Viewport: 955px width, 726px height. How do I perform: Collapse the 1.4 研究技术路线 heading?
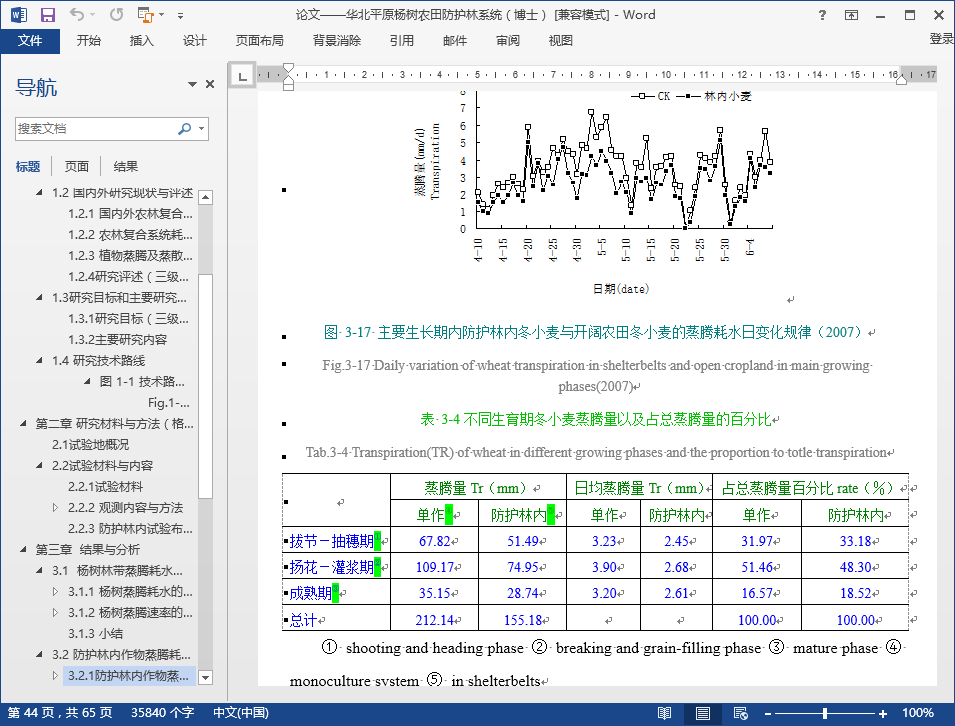coord(39,361)
